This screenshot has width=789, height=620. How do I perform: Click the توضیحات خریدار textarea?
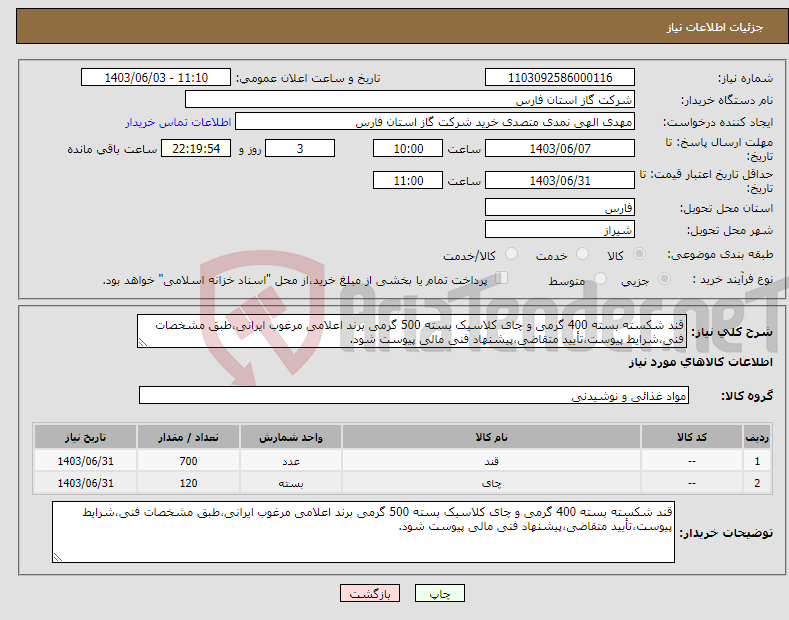[x=363, y=531]
